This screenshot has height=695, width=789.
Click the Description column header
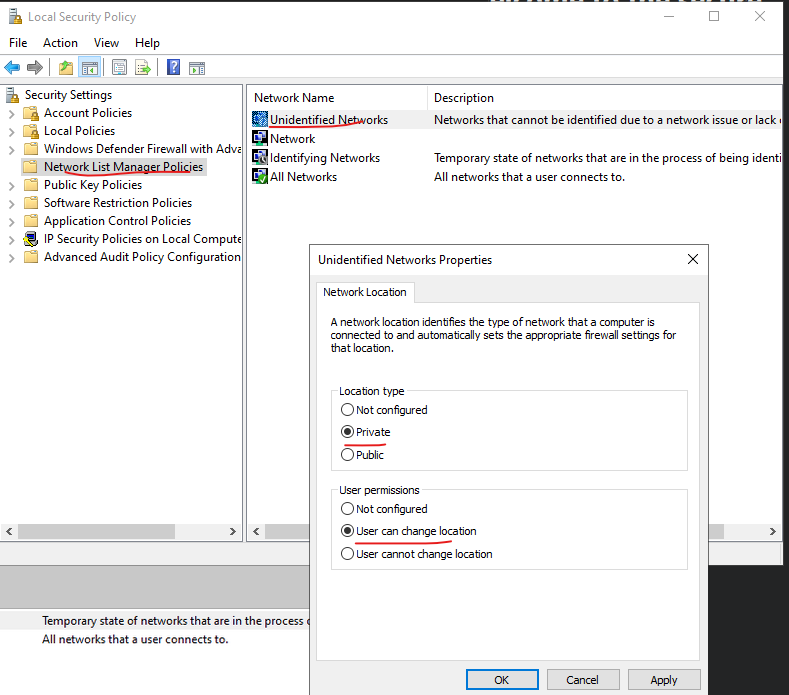(464, 98)
